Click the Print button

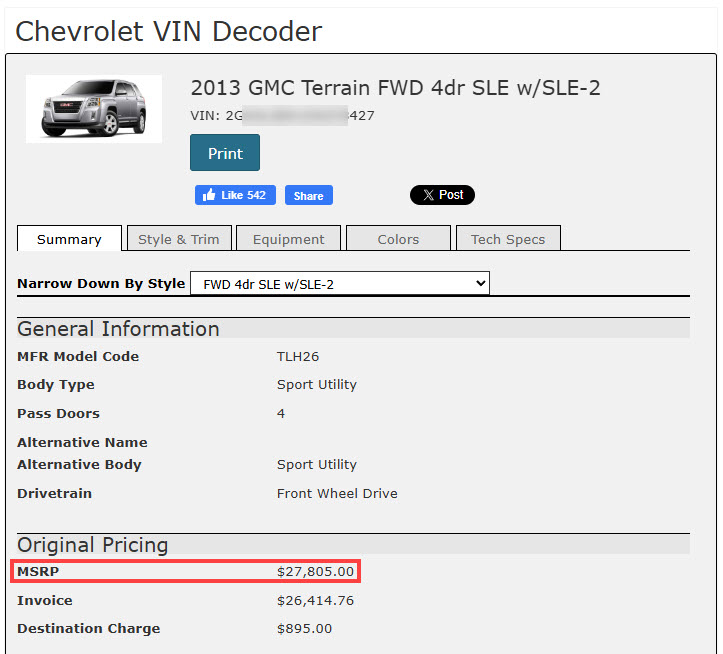[x=225, y=153]
